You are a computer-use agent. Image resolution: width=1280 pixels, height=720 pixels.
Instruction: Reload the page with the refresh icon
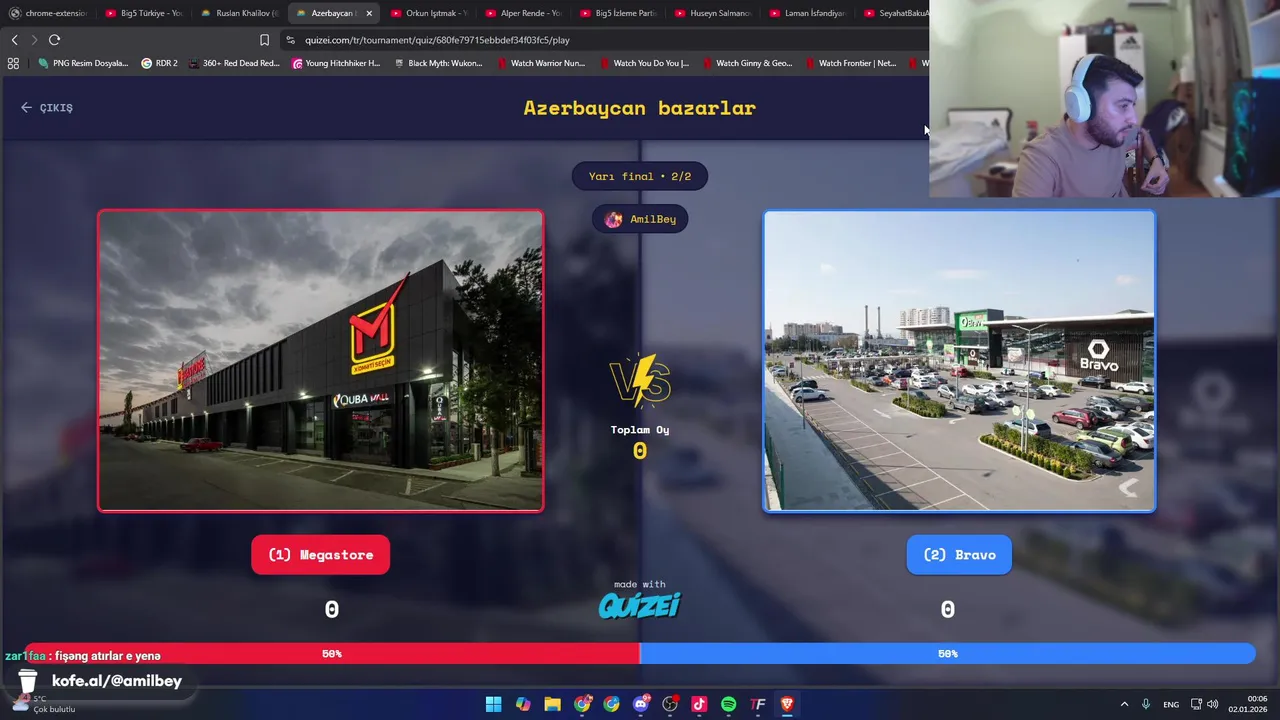click(54, 40)
